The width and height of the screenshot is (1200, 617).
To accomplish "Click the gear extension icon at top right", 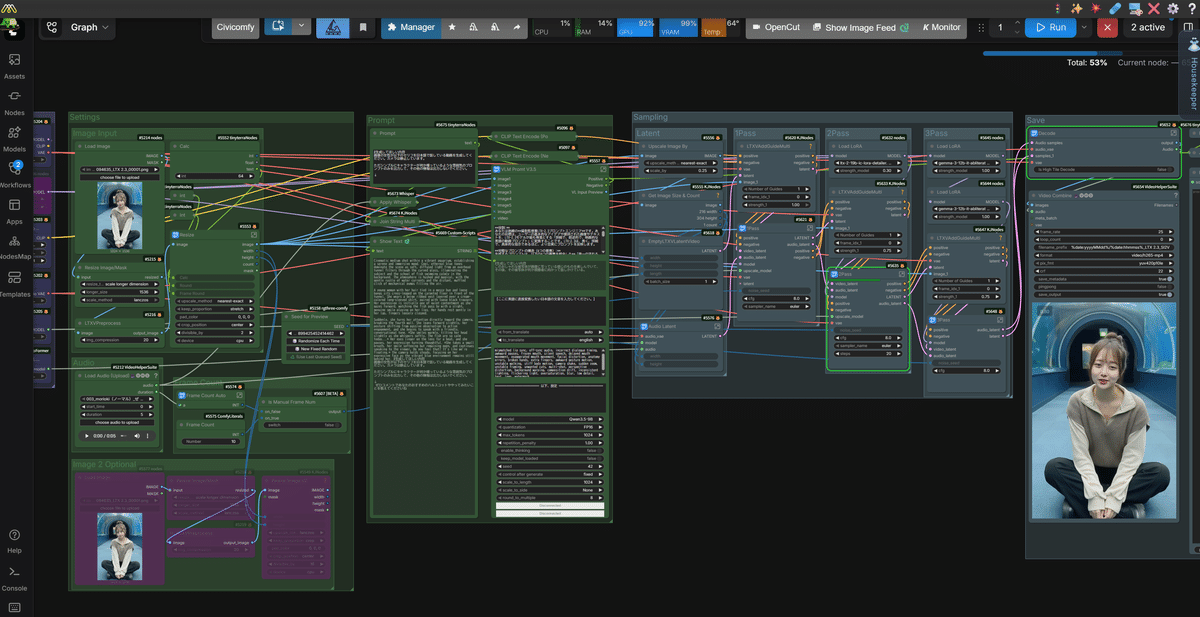I will (x=1172, y=8).
